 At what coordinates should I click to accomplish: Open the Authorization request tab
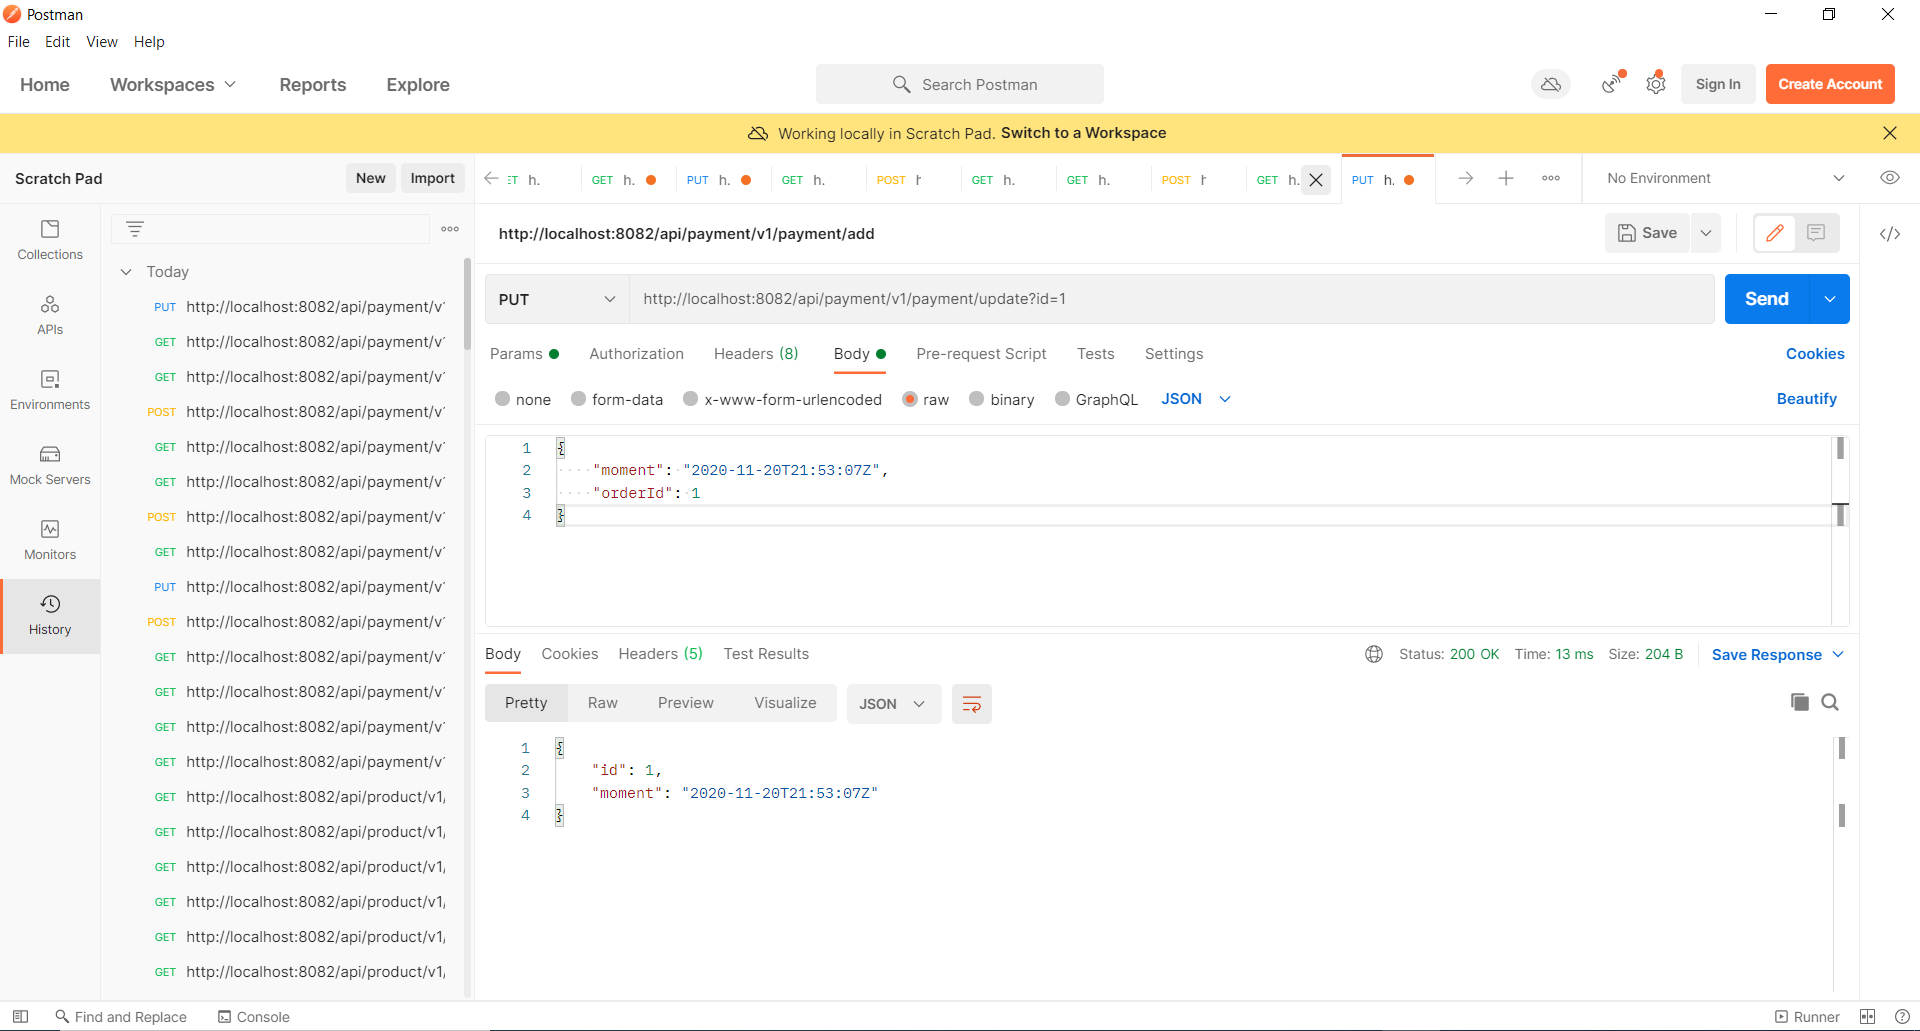coord(636,354)
